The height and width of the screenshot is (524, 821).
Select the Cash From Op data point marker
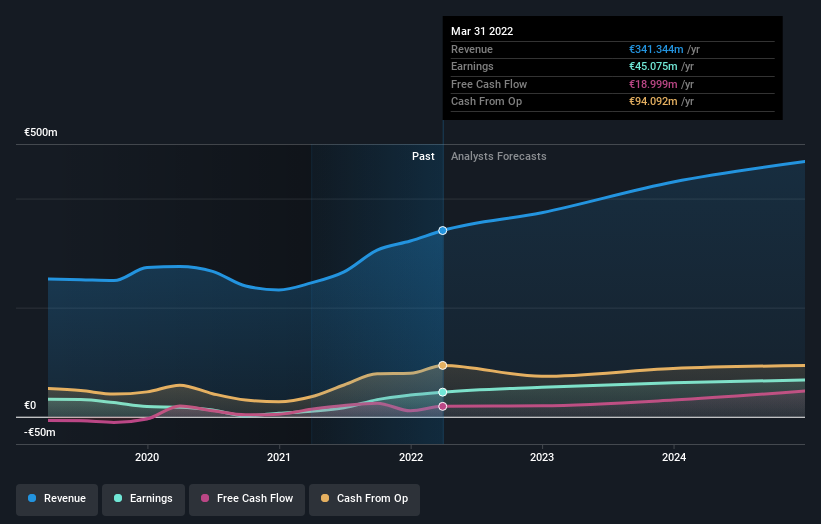(x=442, y=365)
